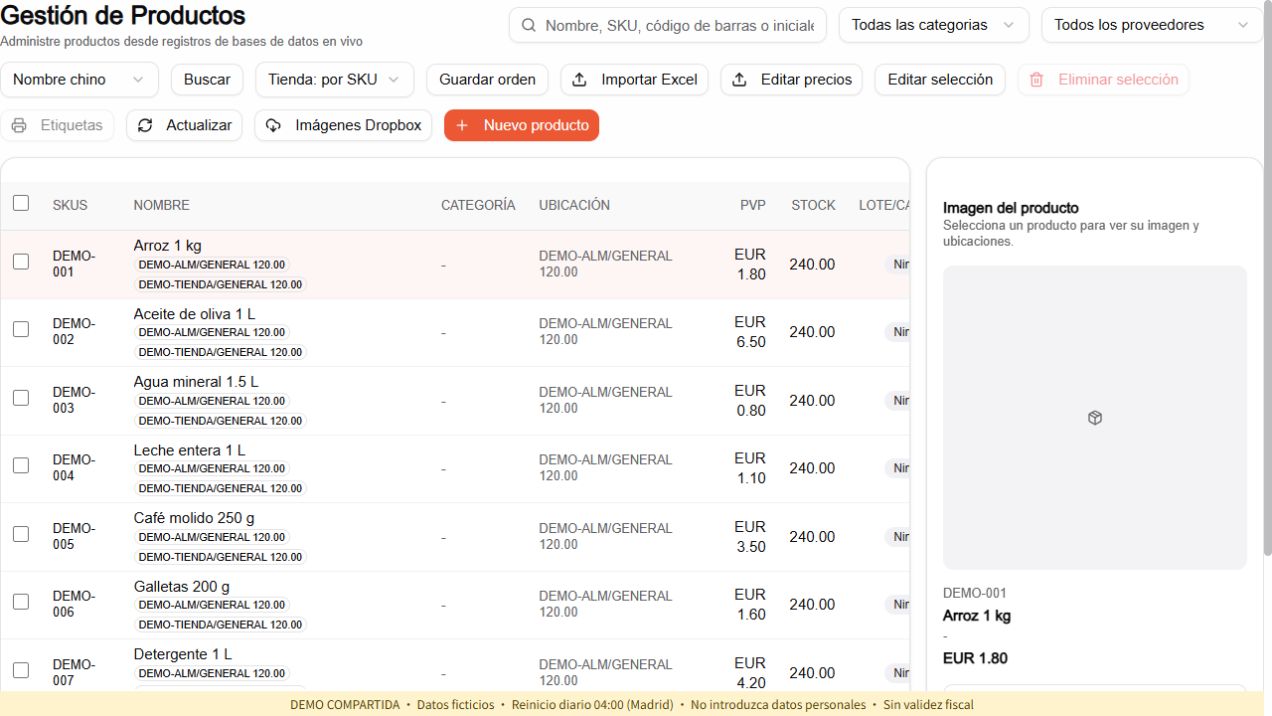Viewport: 1272px width, 716px height.
Task: Open the Todas las categorías dropdown
Action: pos(934,25)
